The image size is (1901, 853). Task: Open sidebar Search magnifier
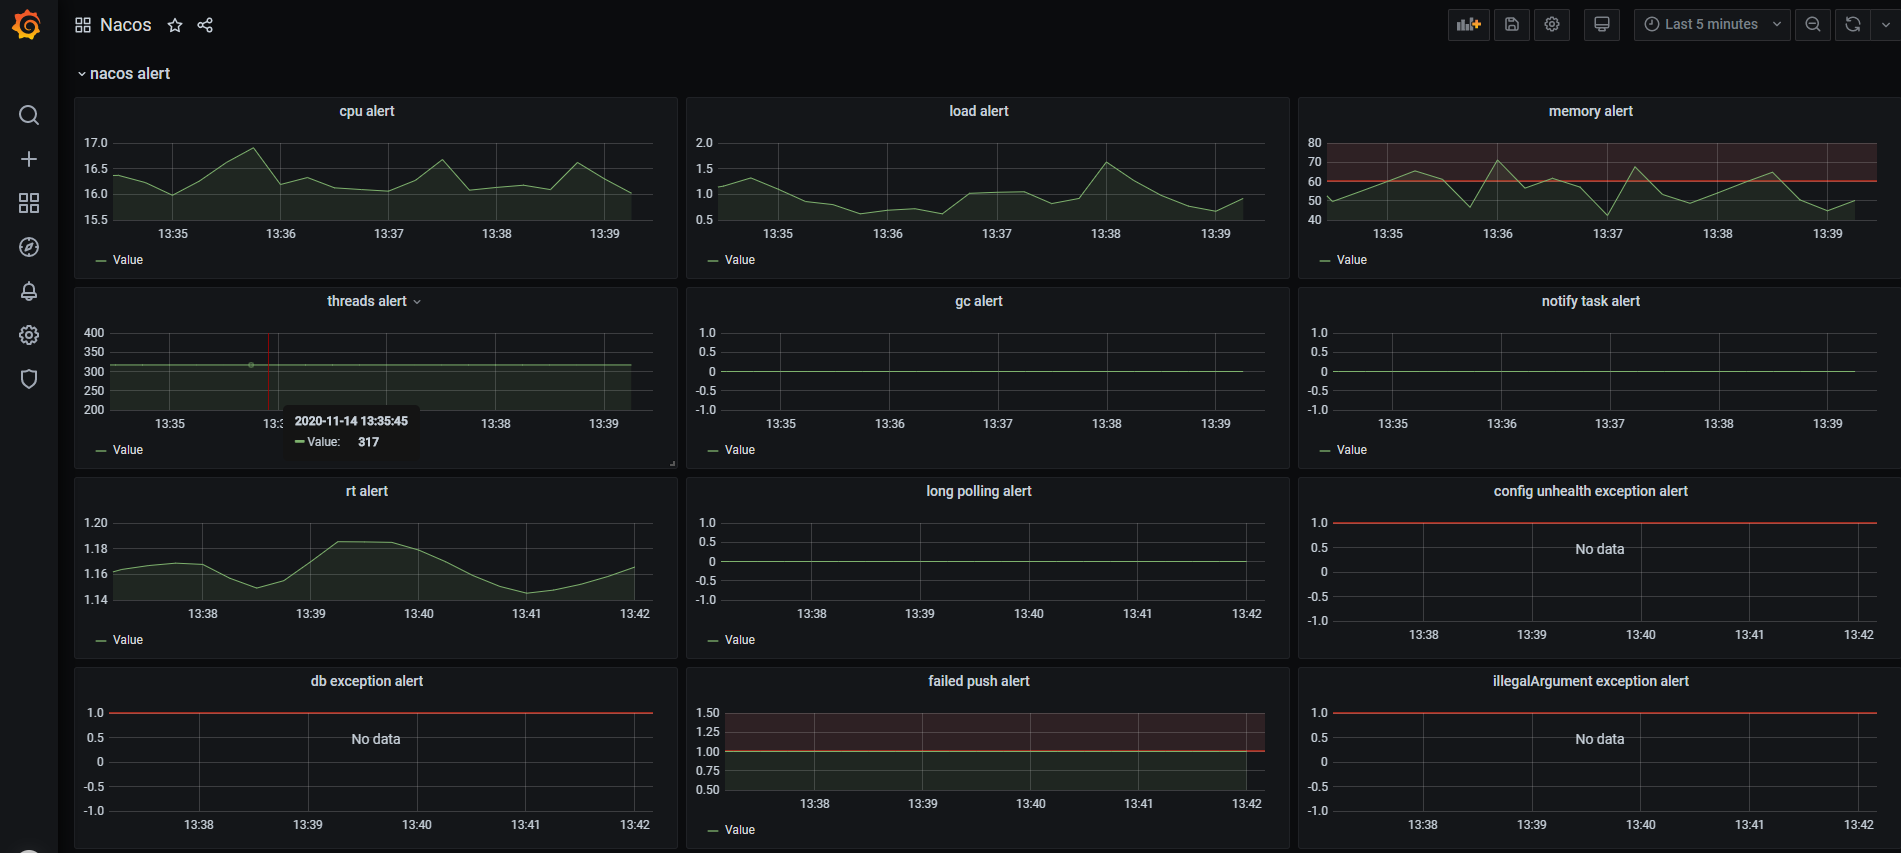click(x=29, y=115)
